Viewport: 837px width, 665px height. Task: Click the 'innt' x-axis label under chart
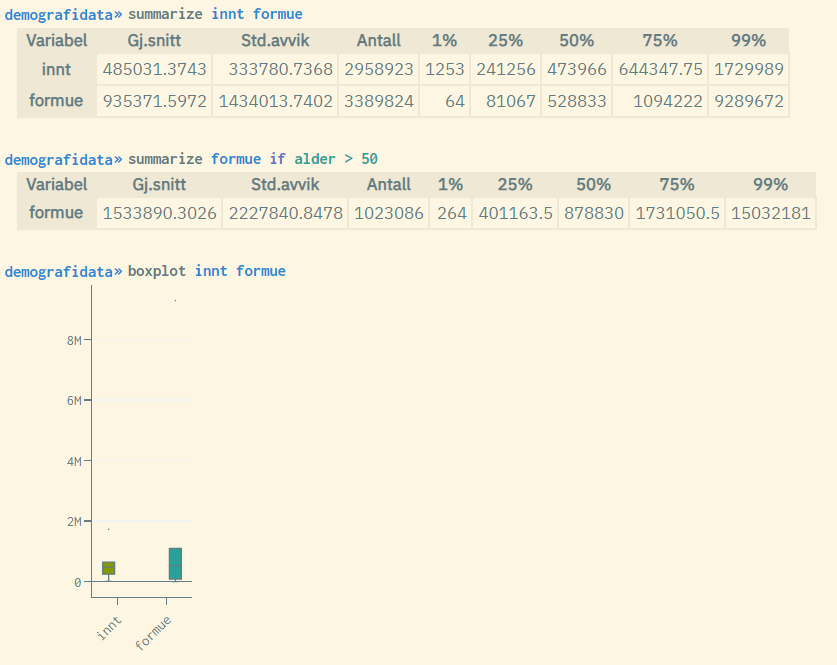click(110, 625)
